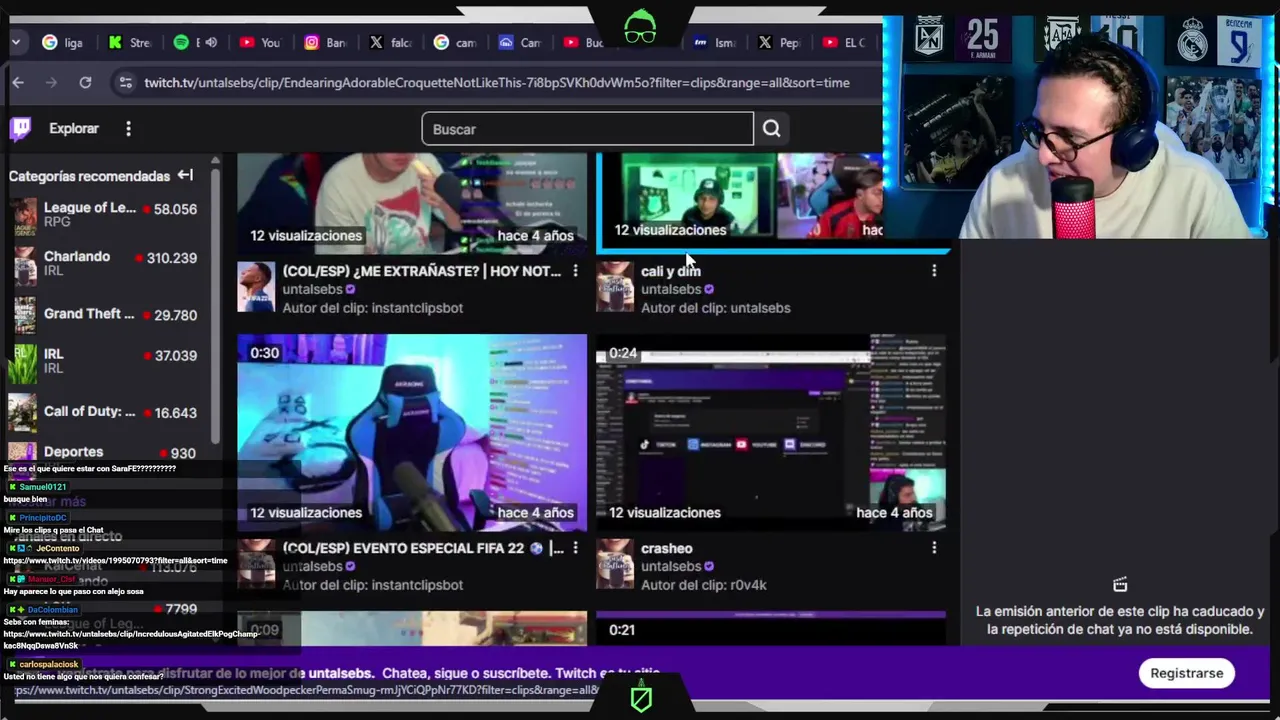Click channel avatar beside cali y dim
Image resolution: width=1280 pixels, height=720 pixels.
click(x=615, y=288)
